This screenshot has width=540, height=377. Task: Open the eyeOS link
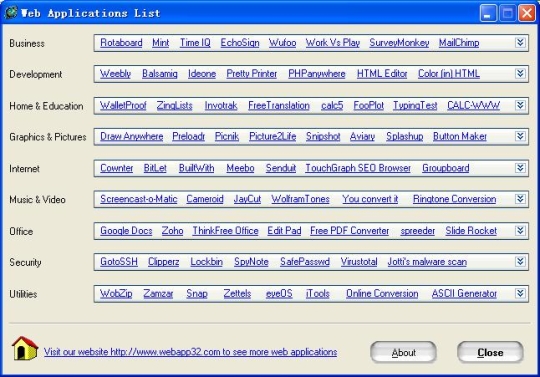coord(279,293)
